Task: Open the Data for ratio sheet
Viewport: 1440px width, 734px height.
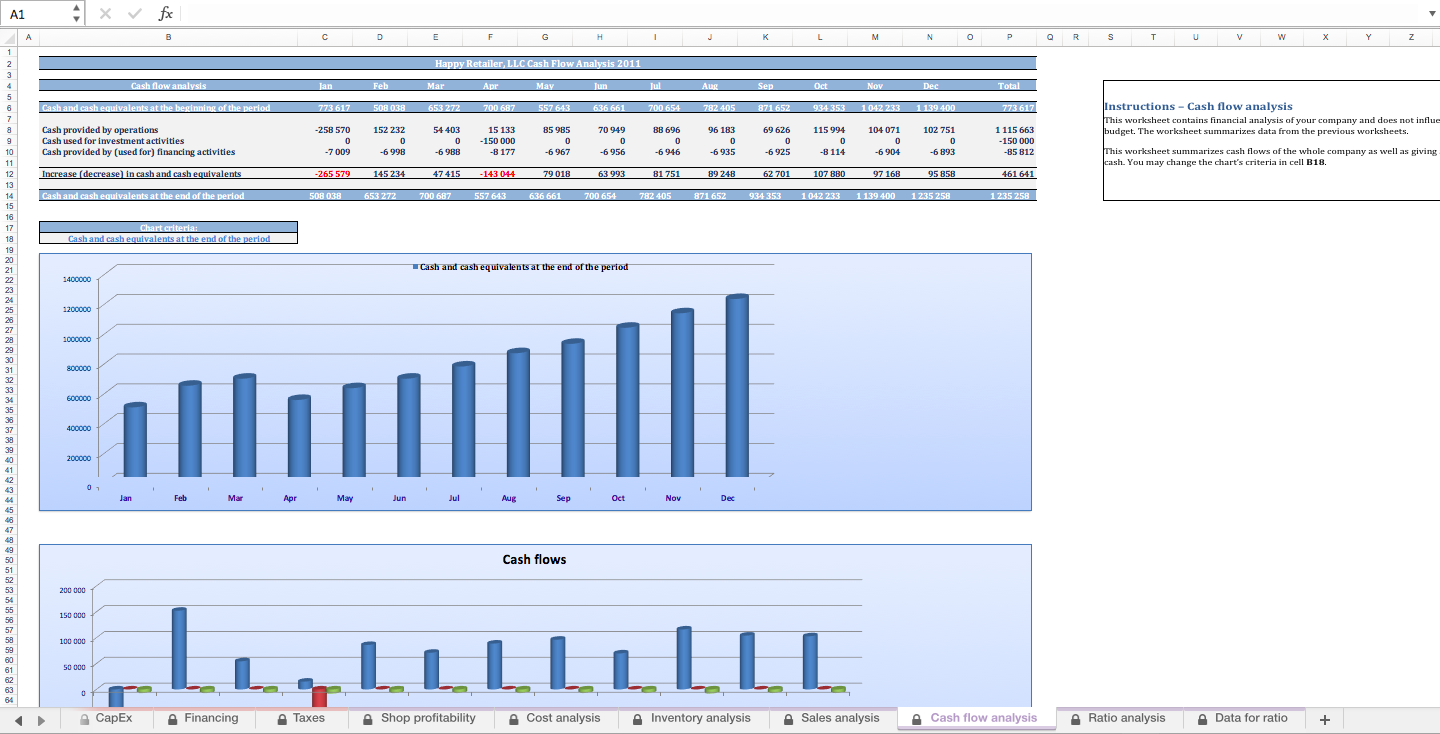Action: (1253, 718)
